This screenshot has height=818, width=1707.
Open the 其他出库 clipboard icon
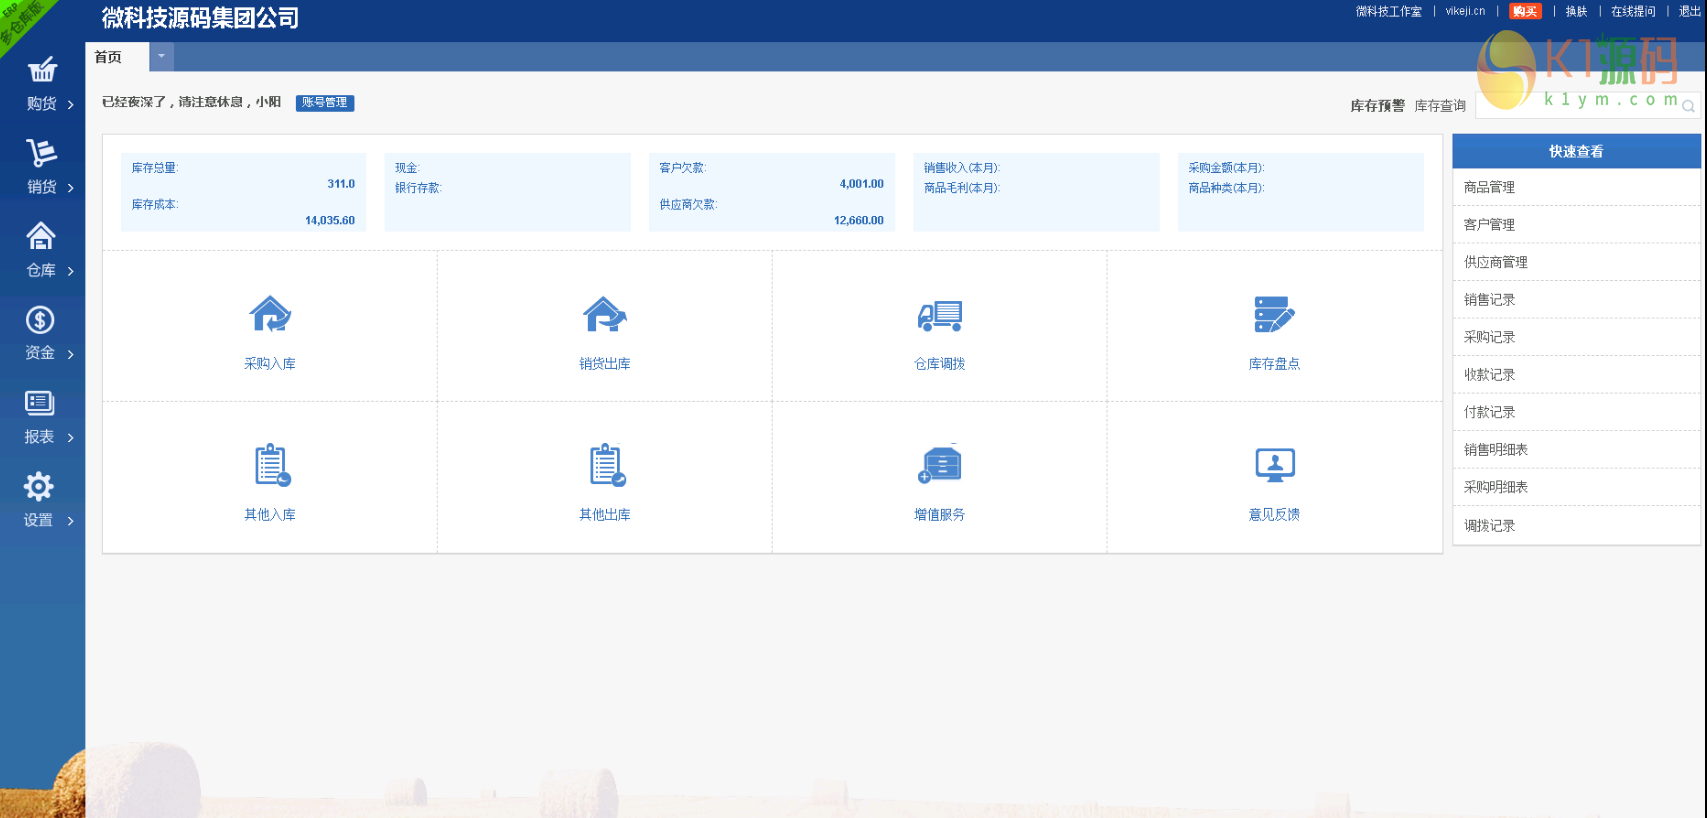click(605, 466)
